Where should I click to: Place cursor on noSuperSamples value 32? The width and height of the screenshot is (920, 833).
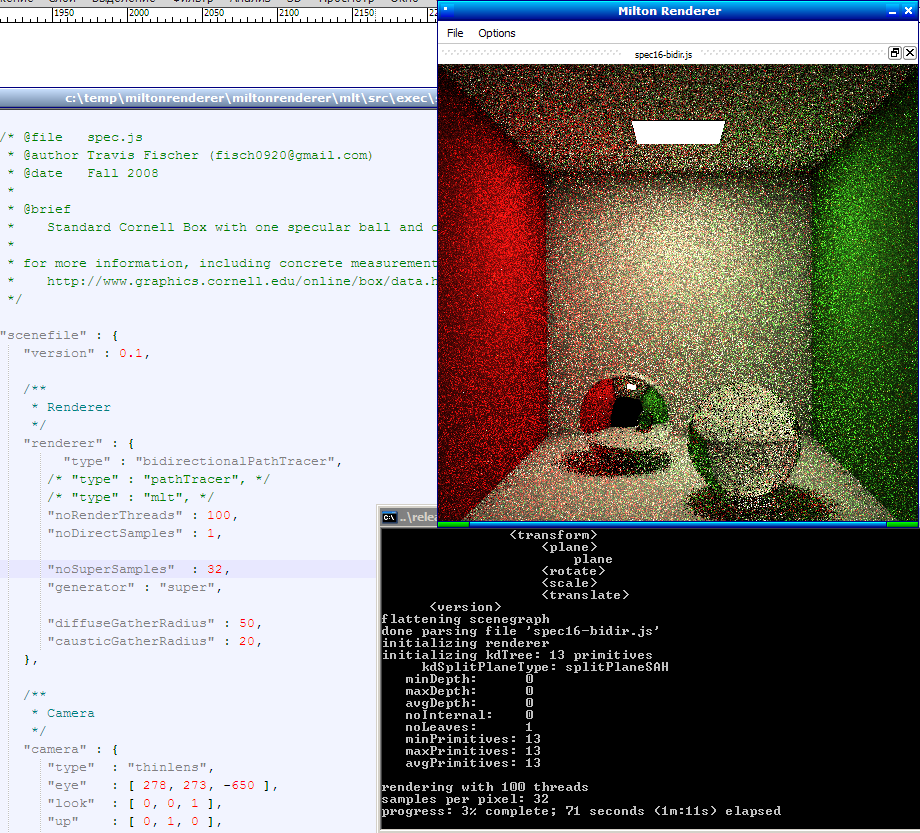(215, 569)
